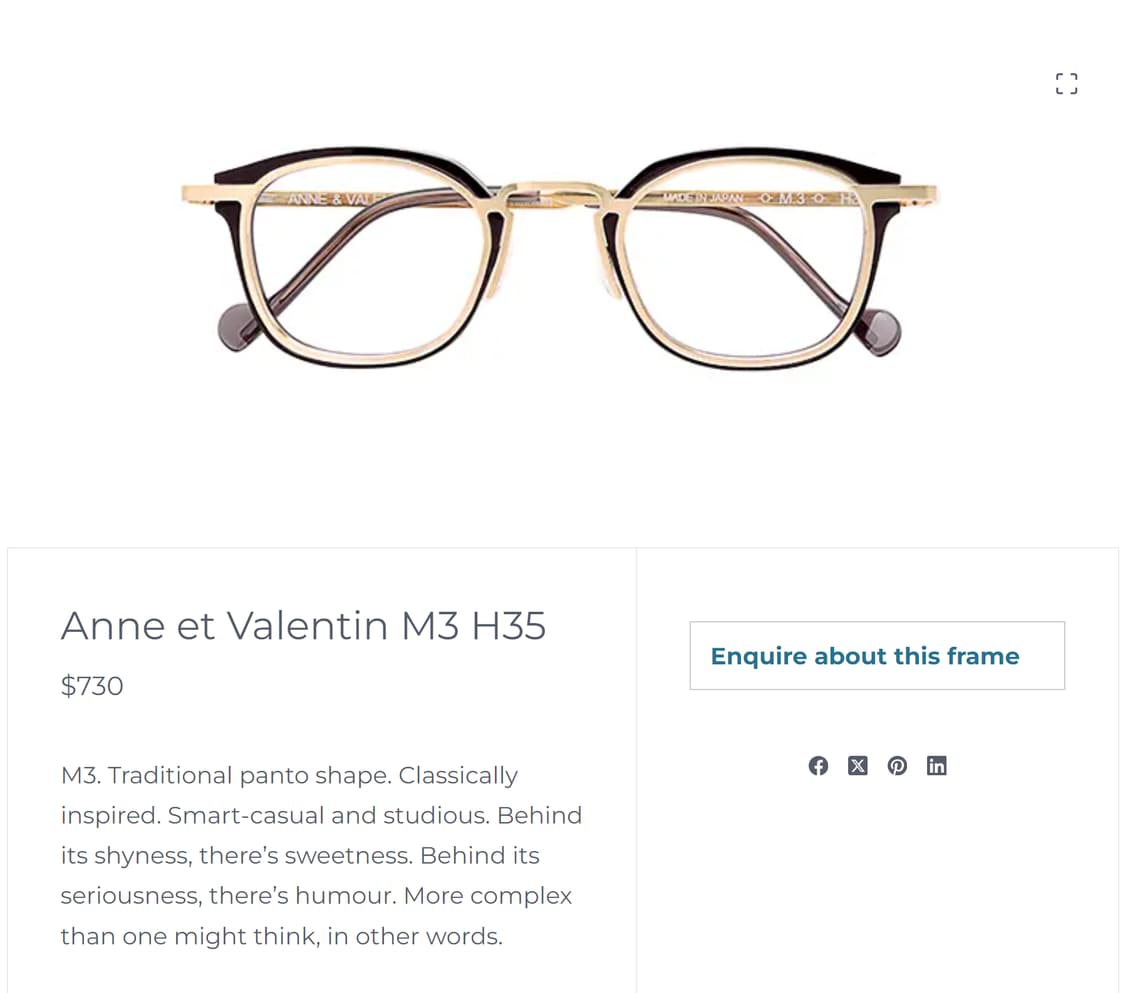Share this frame on Facebook
This screenshot has height=993, width=1125.
(818, 766)
